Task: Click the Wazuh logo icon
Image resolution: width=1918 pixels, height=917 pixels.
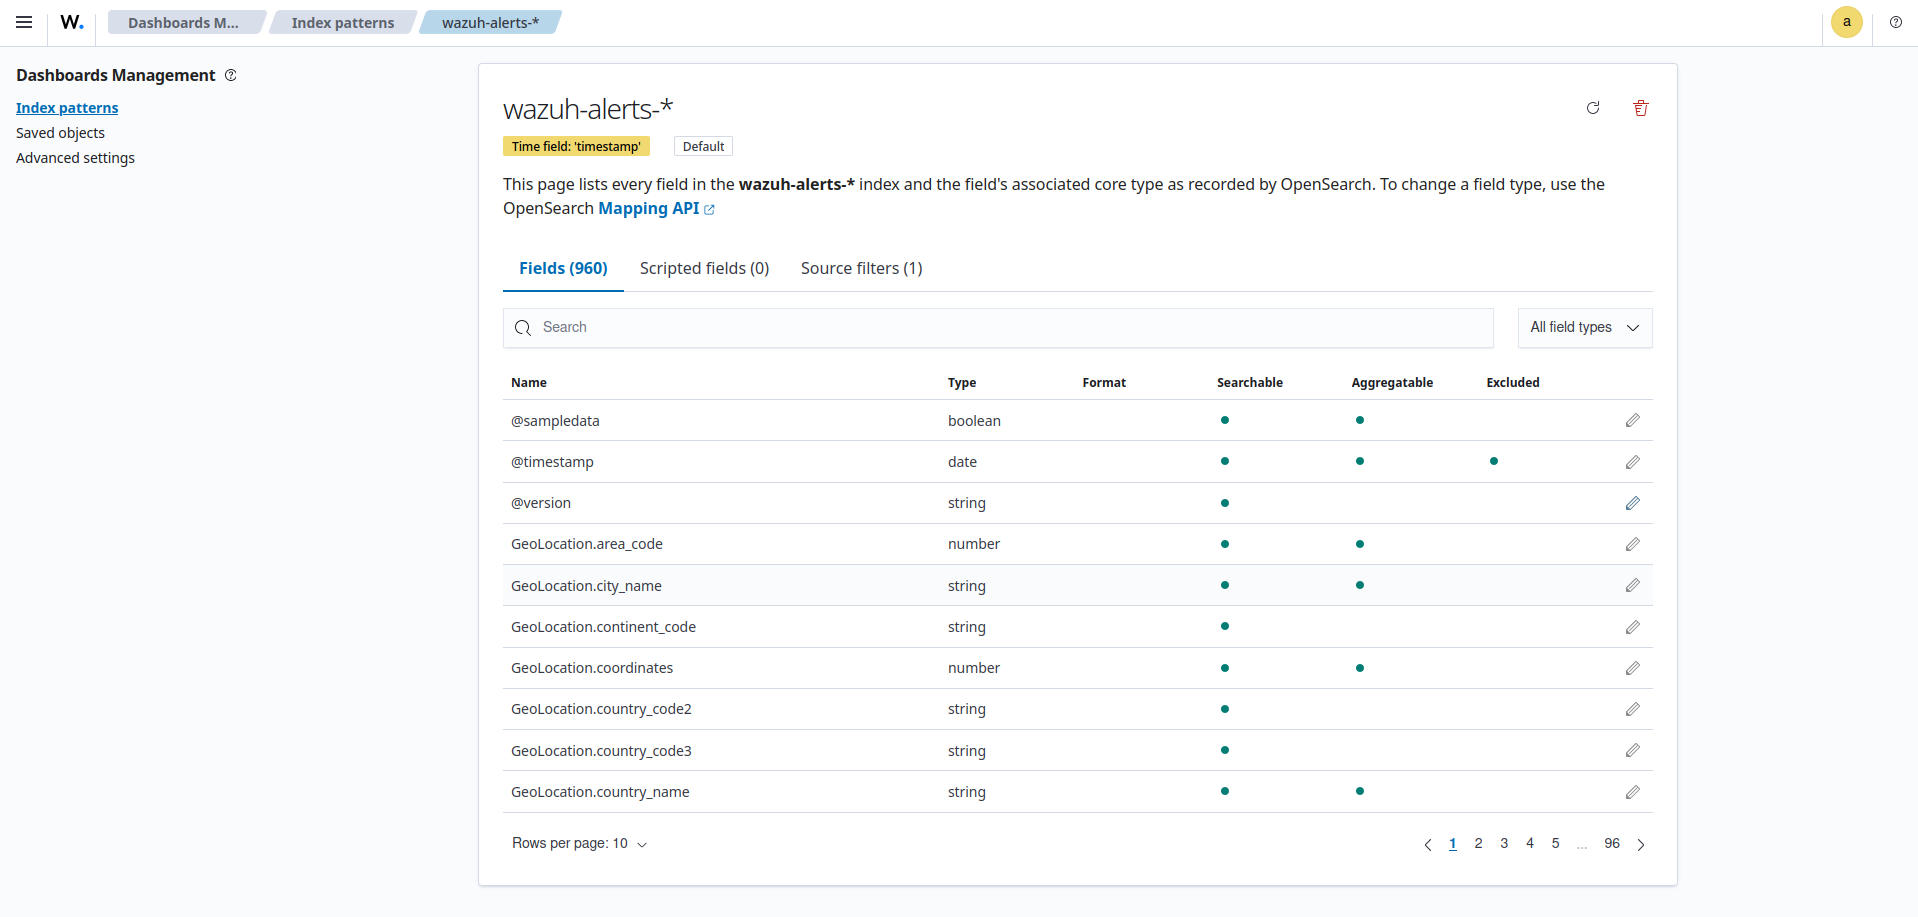Action: pyautogui.click(x=72, y=22)
